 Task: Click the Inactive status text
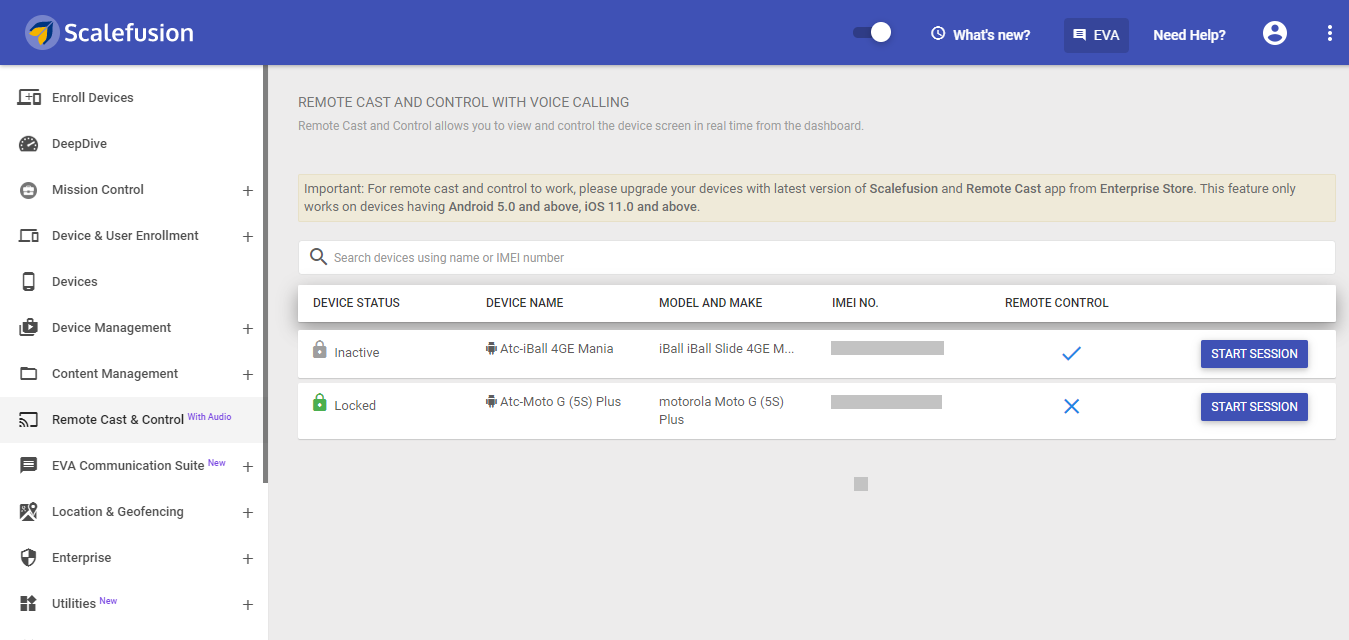[357, 353]
